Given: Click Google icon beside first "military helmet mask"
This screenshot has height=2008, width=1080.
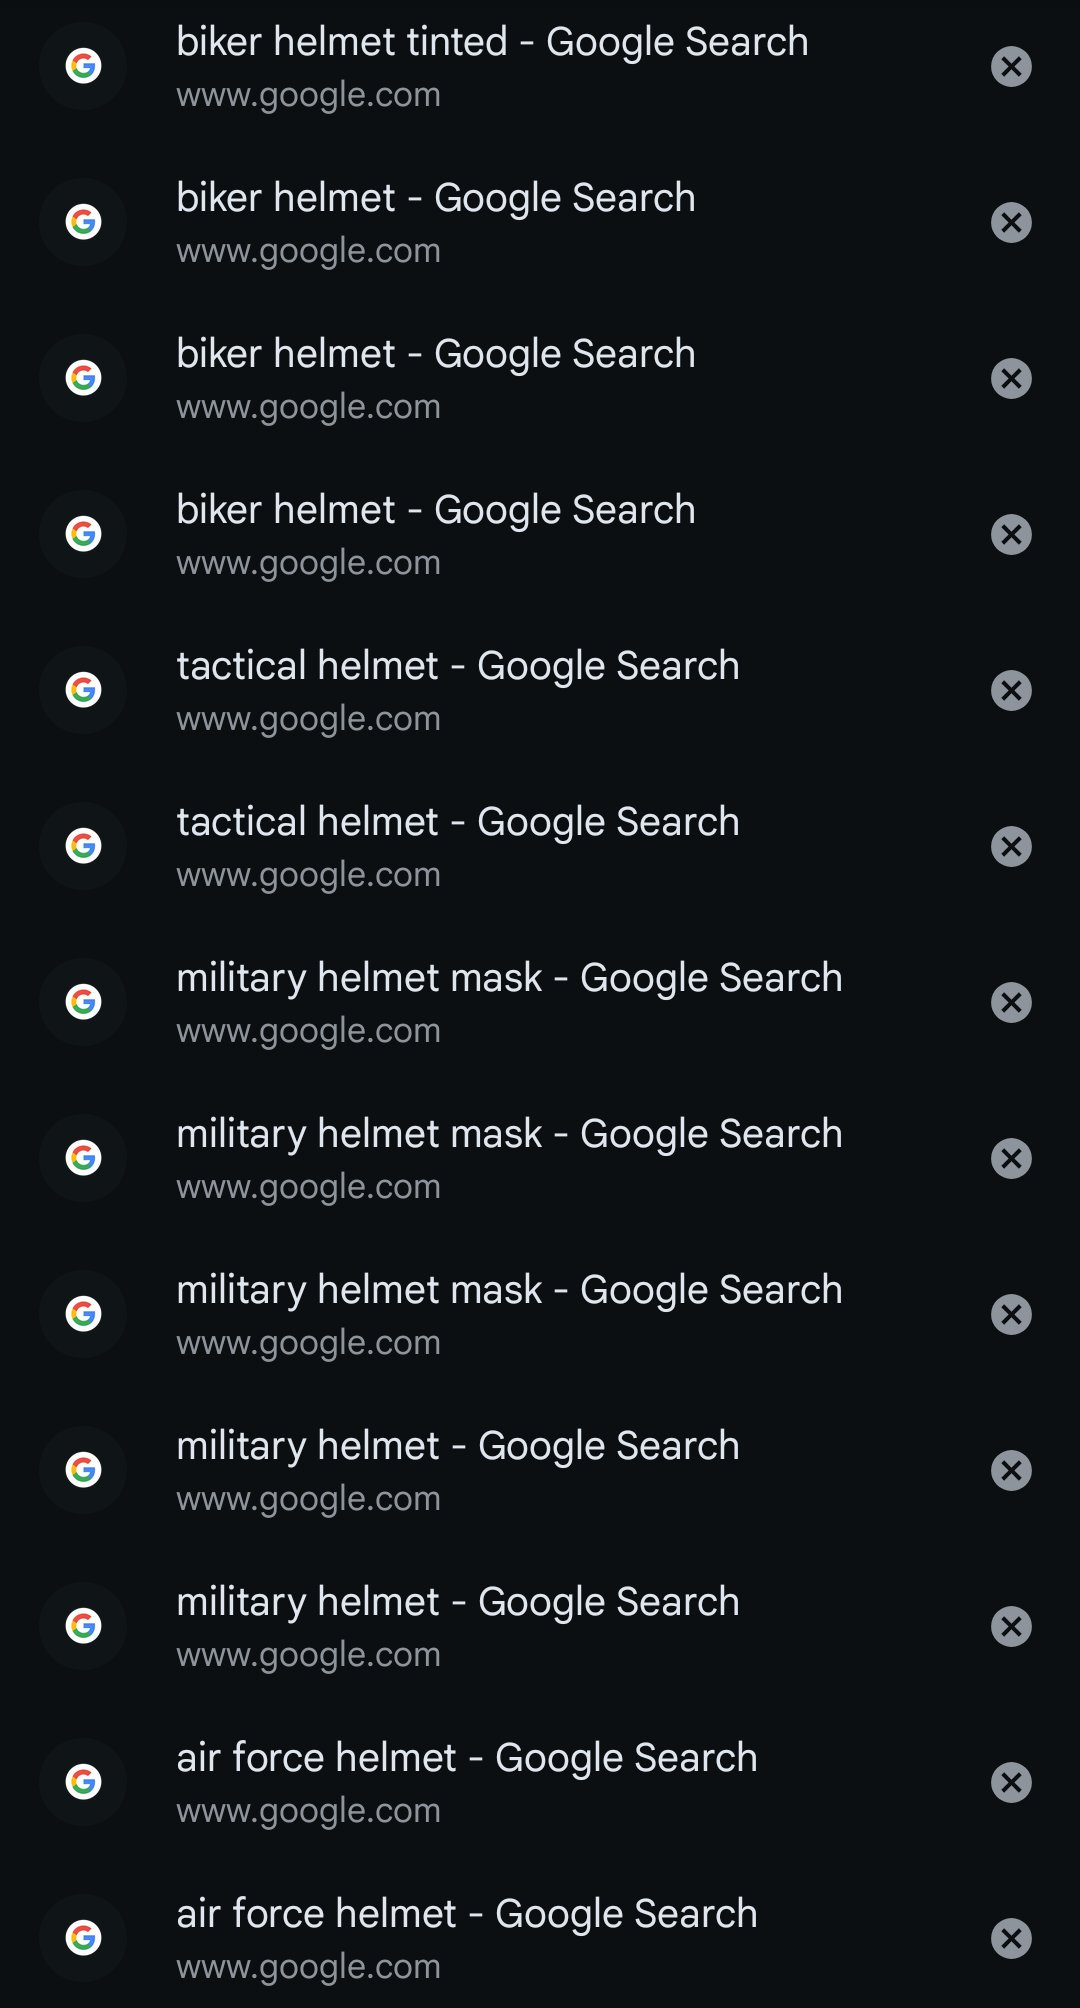Looking at the screenshot, I should pos(83,1002).
